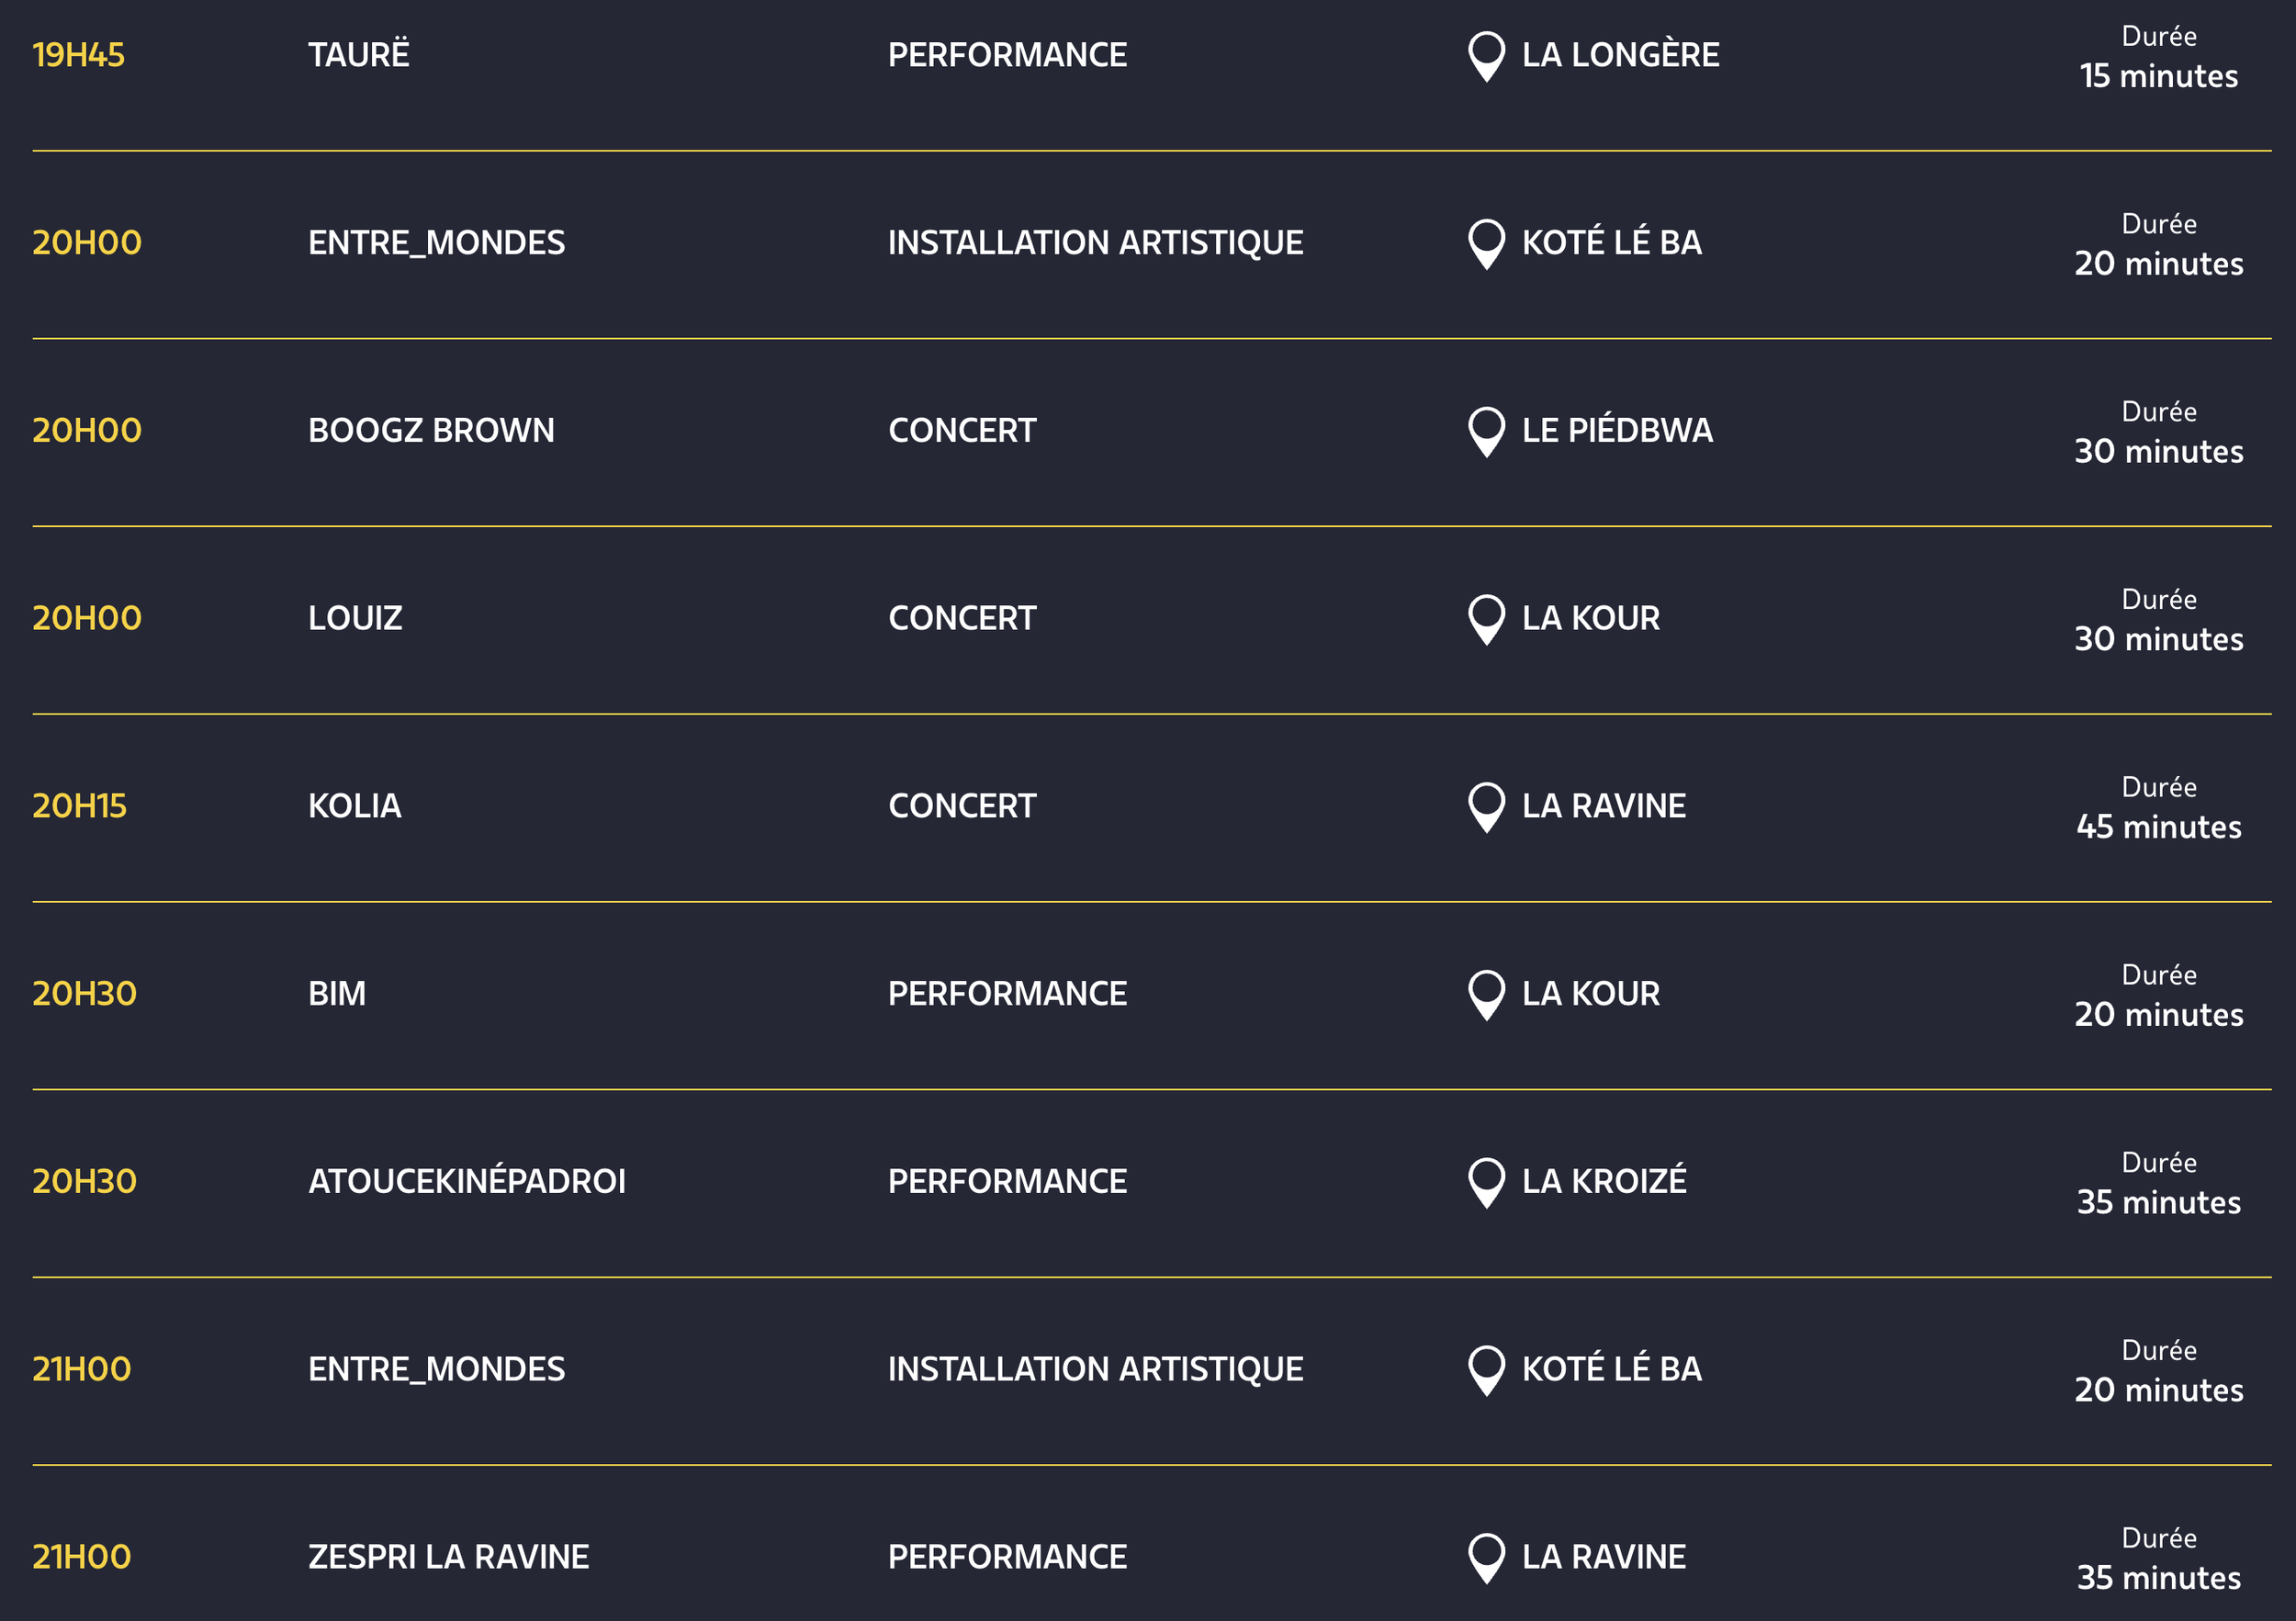
Task: Click the map pin in the LOUIZ row
Action: (1486, 620)
